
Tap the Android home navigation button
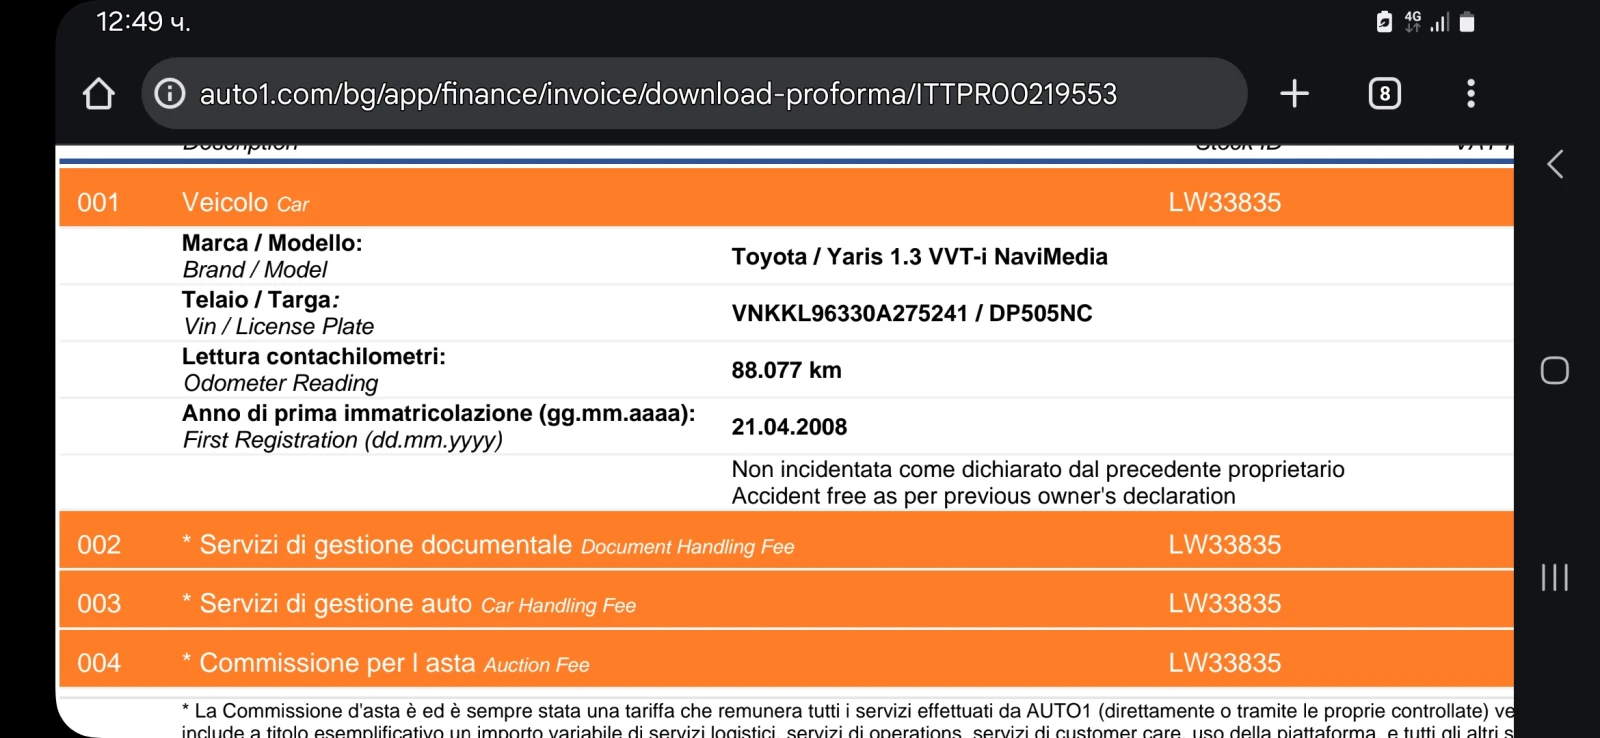coord(1555,371)
